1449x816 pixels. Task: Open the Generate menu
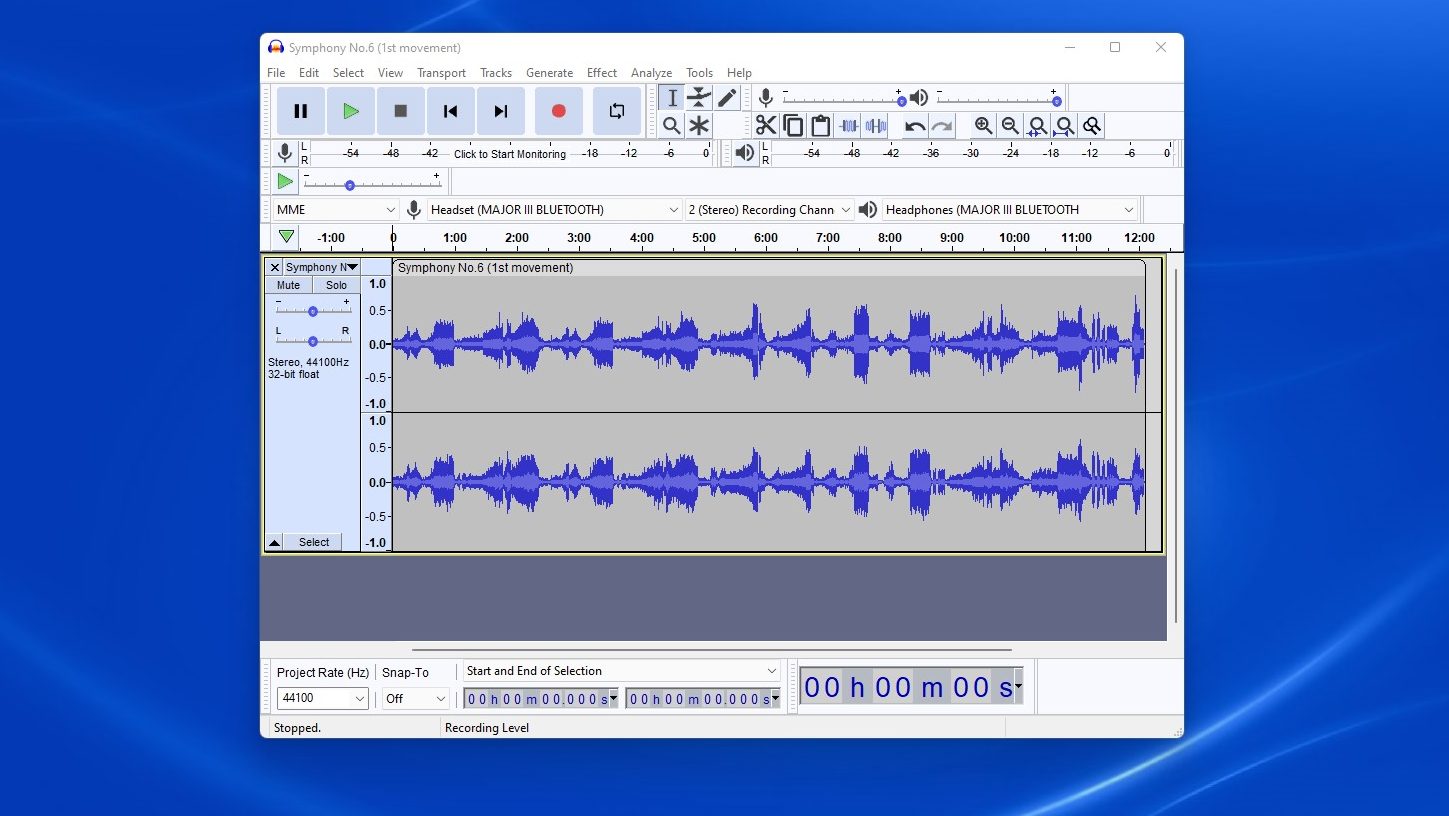click(x=549, y=73)
